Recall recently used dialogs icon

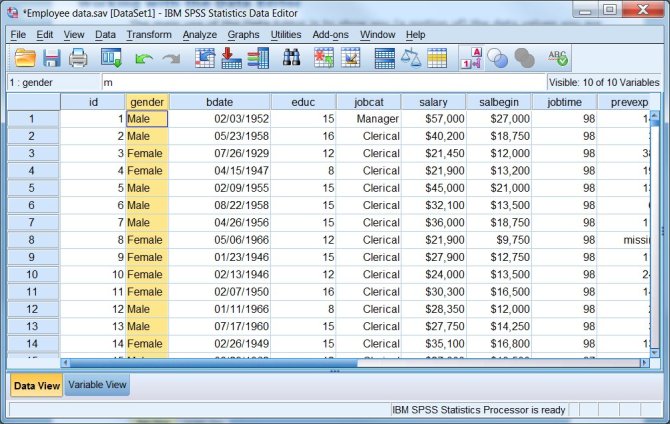[111, 58]
